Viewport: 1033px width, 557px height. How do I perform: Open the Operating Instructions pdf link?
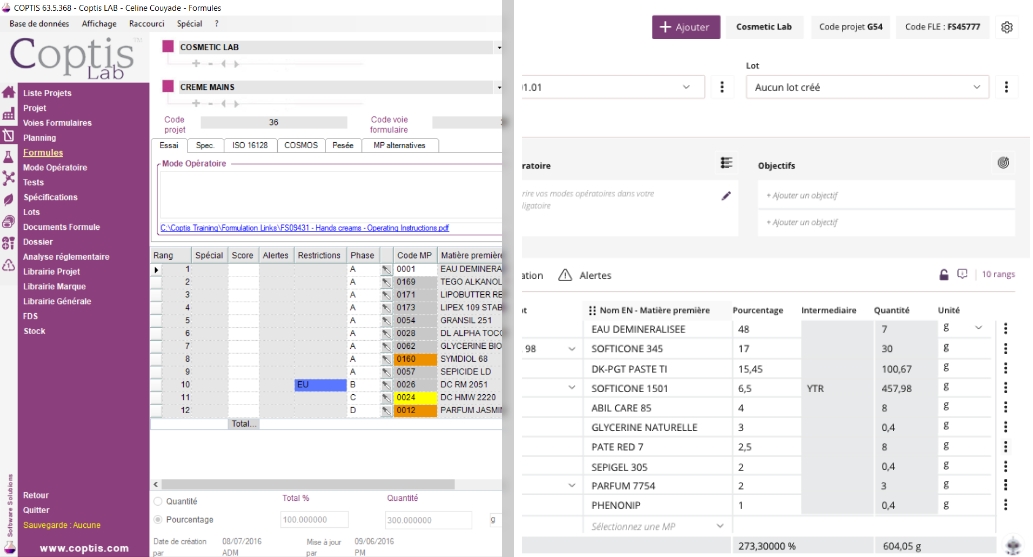(304, 228)
